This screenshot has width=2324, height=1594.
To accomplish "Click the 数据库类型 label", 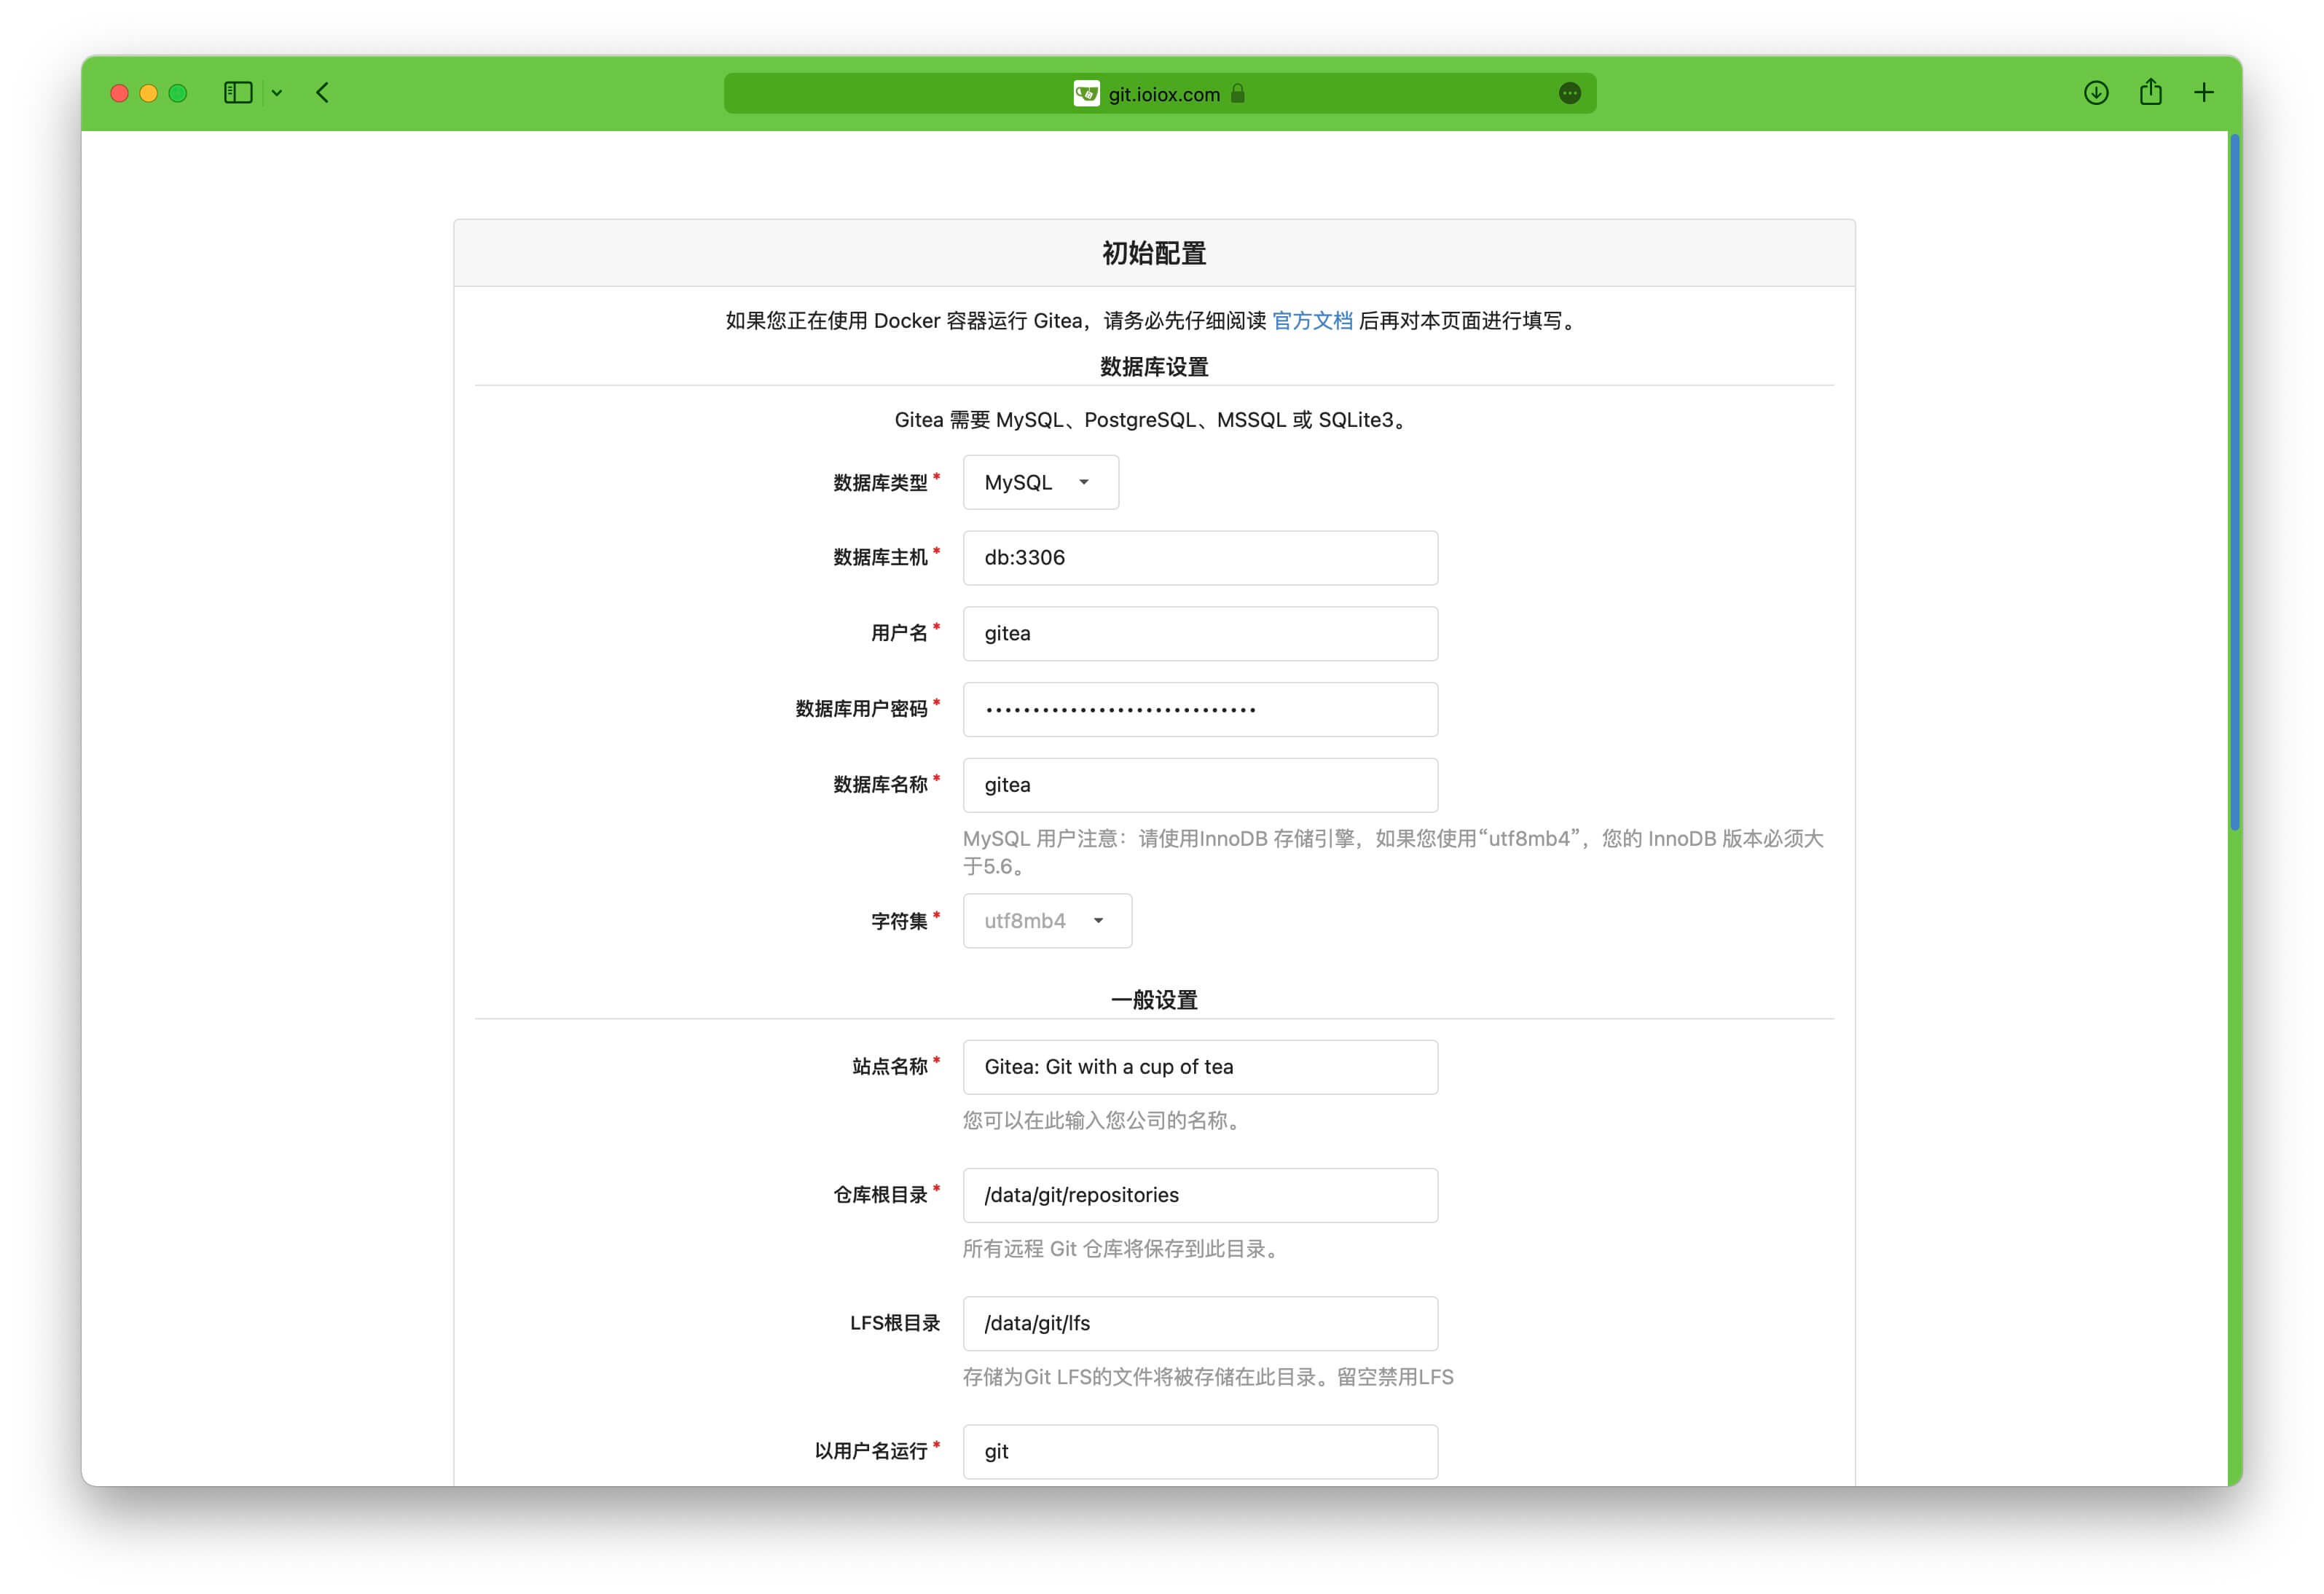I will pyautogui.click(x=880, y=483).
